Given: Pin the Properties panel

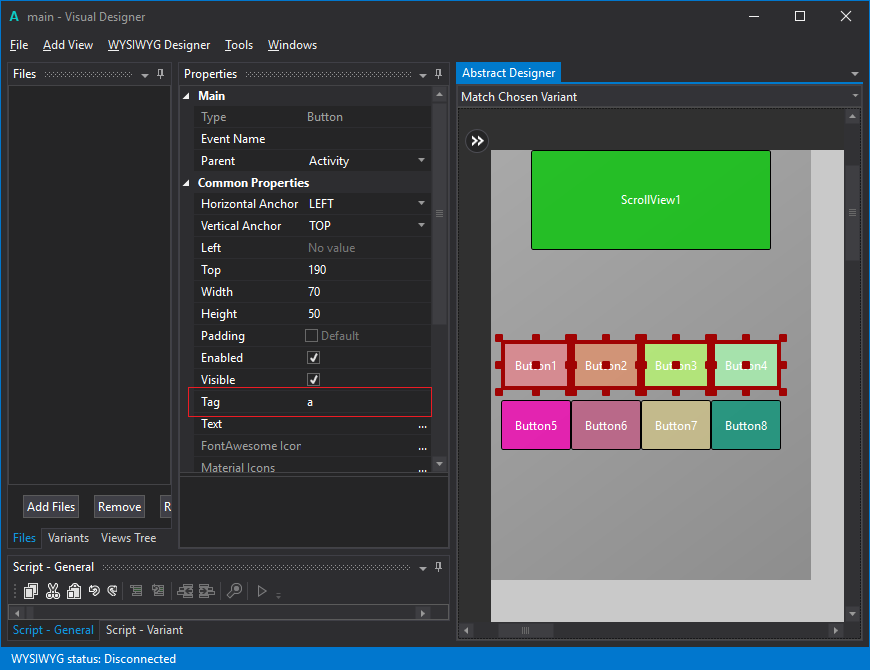Looking at the screenshot, I should point(438,74).
